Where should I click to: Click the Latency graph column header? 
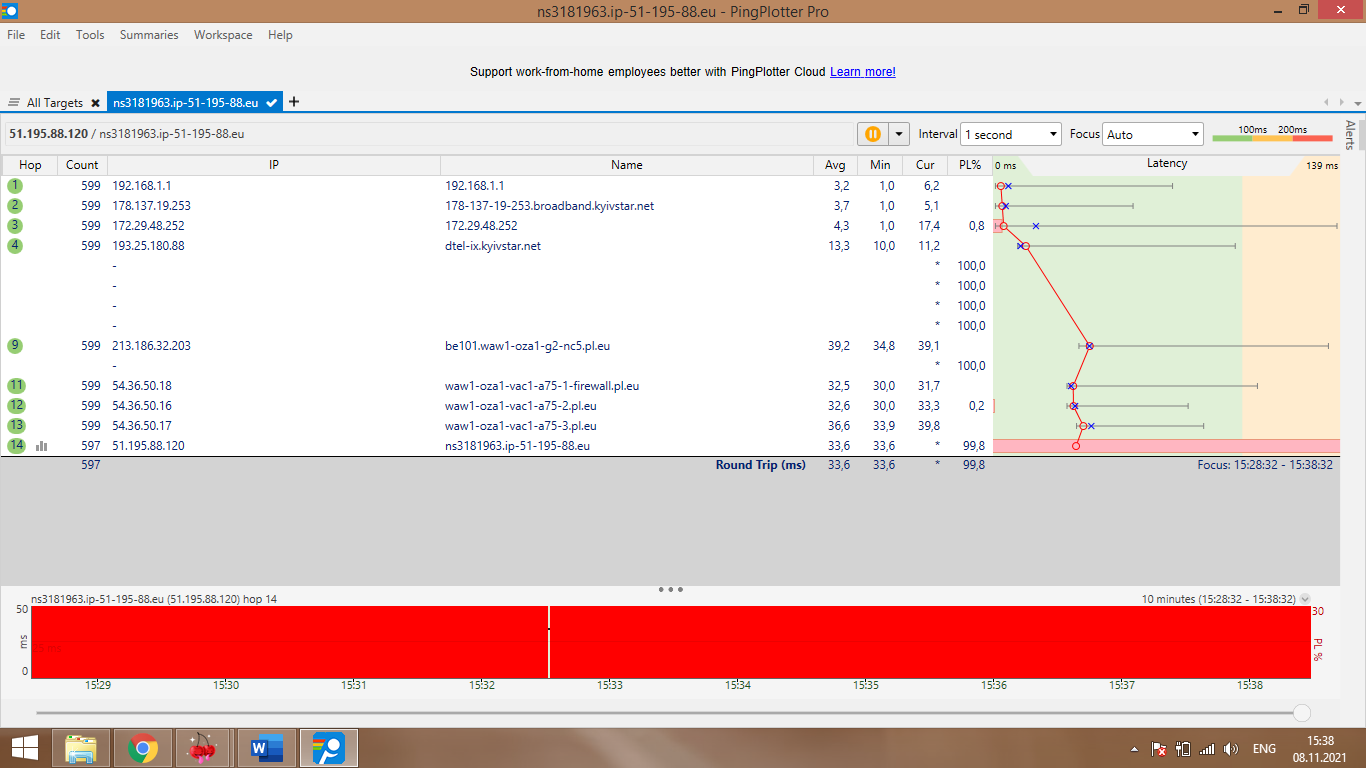pos(1166,164)
